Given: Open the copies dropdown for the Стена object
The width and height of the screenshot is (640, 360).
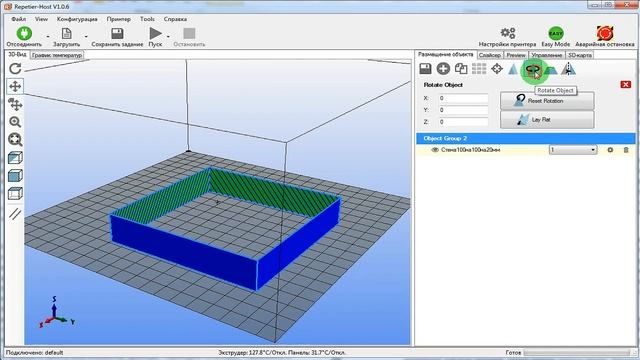Looking at the screenshot, I should (x=573, y=150).
